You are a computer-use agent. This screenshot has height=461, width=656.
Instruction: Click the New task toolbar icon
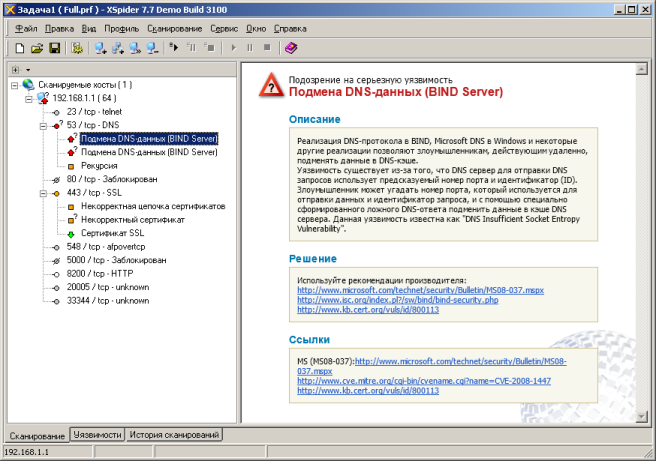[x=19, y=48]
